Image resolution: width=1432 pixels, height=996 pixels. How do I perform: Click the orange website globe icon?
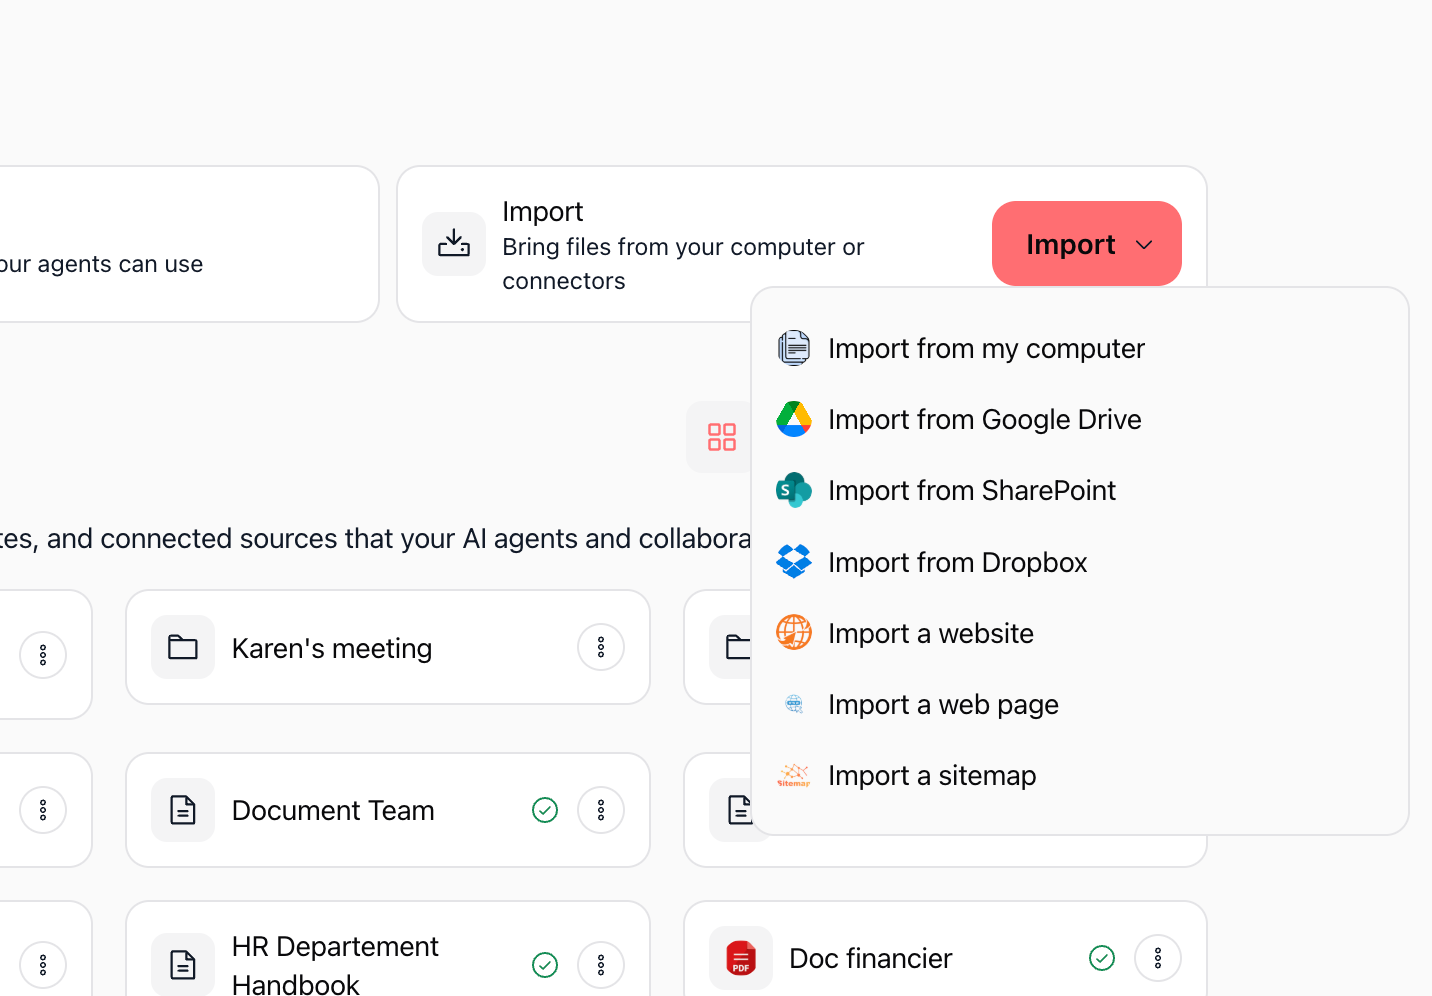tap(794, 633)
